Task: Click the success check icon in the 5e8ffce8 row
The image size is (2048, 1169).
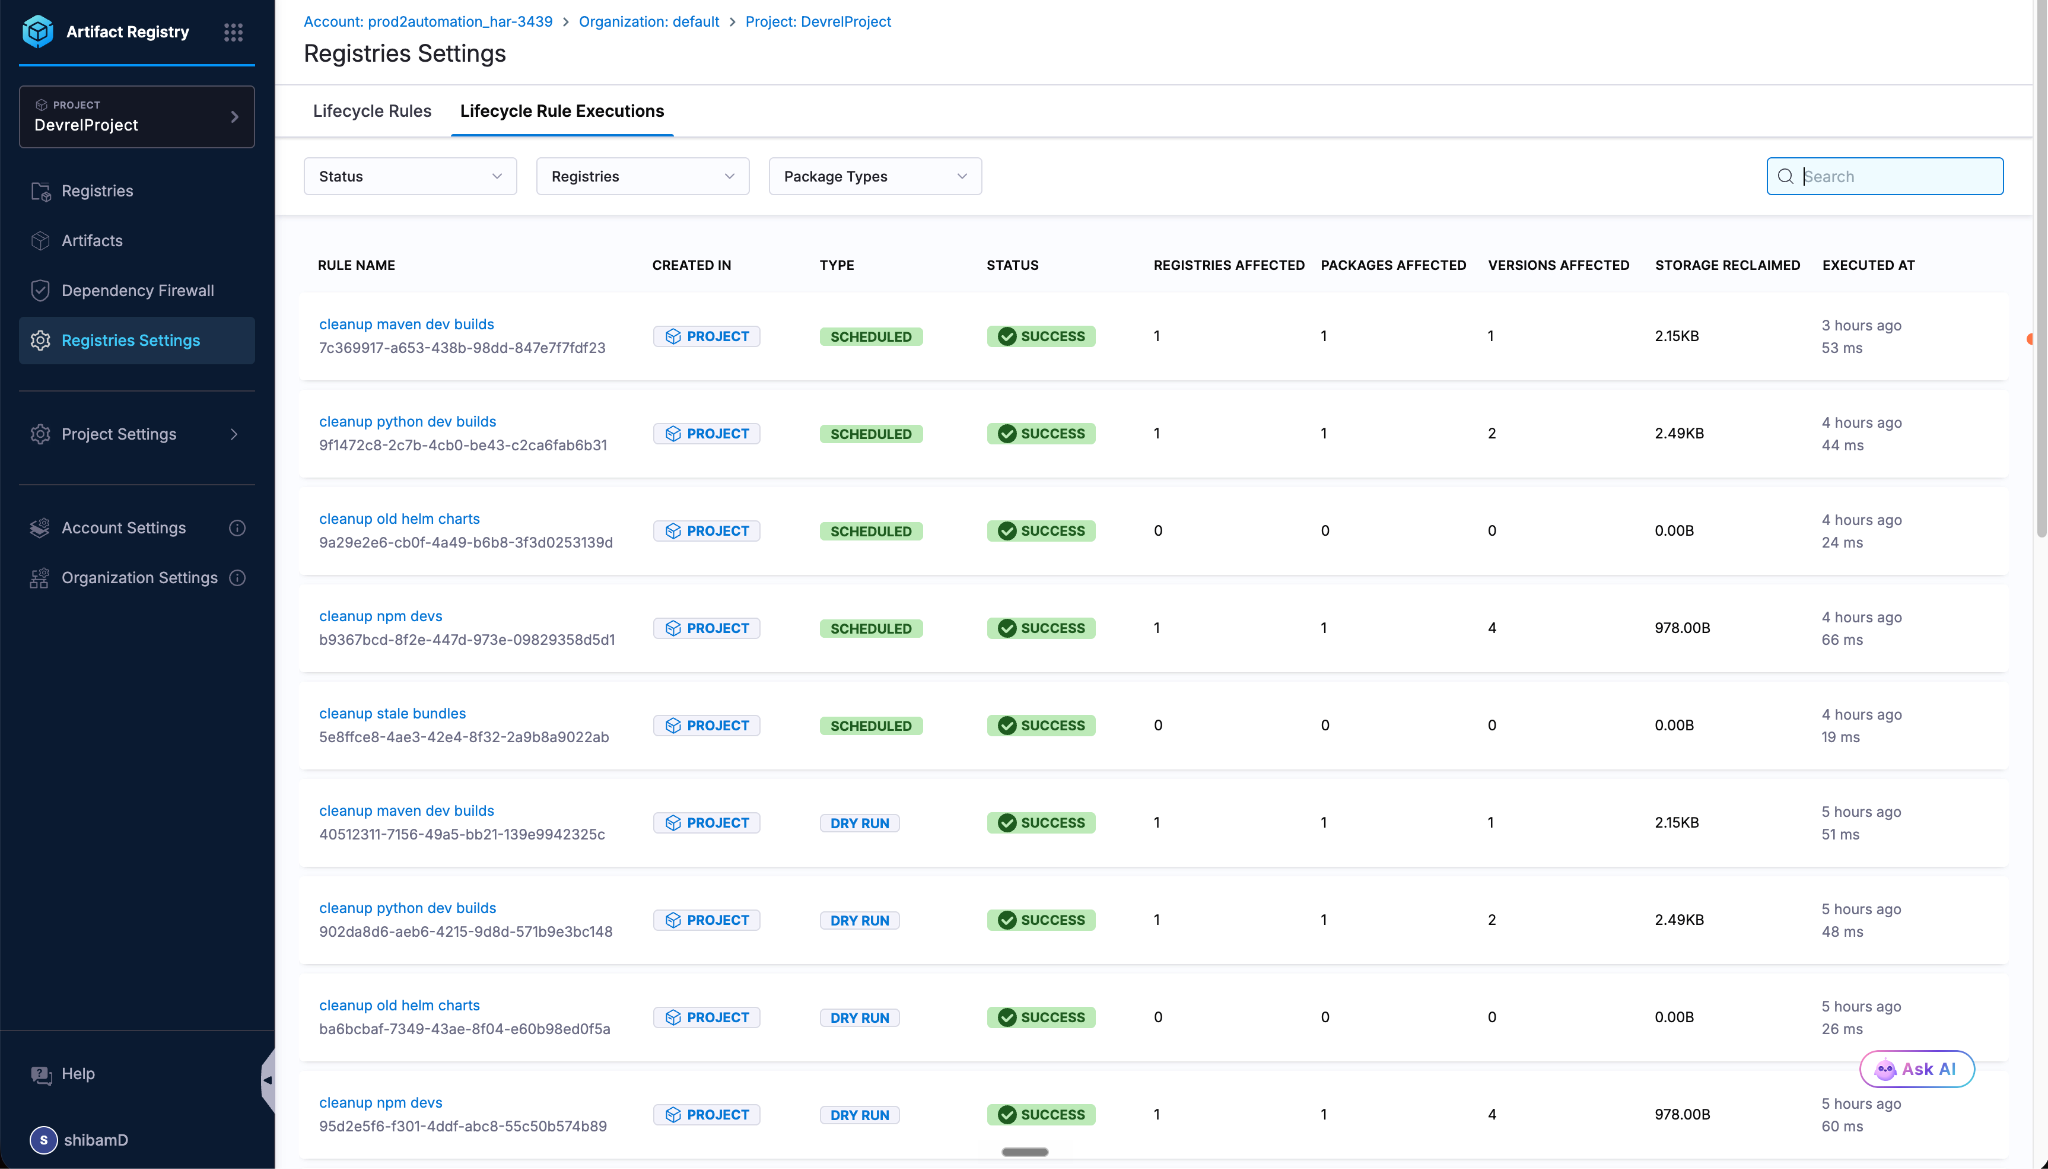Action: click(1007, 726)
